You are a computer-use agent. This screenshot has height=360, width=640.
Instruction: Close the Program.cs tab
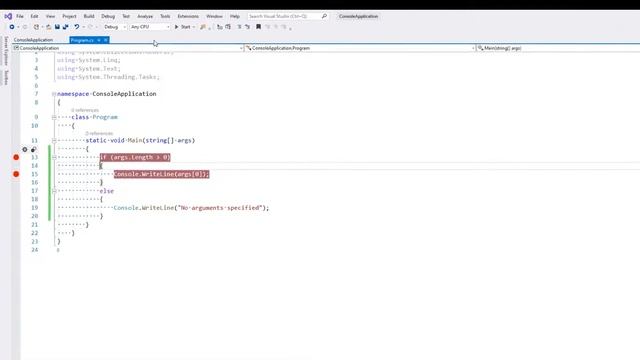point(106,40)
